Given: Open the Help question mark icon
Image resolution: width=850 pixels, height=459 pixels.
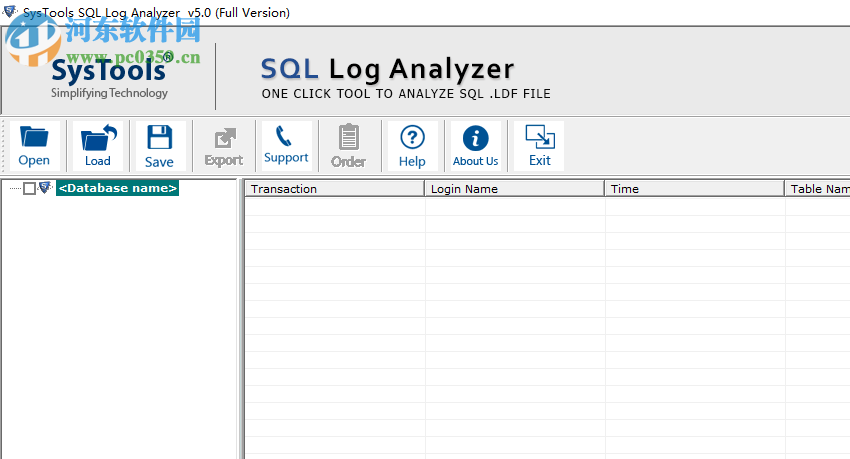Looking at the screenshot, I should [412, 146].
